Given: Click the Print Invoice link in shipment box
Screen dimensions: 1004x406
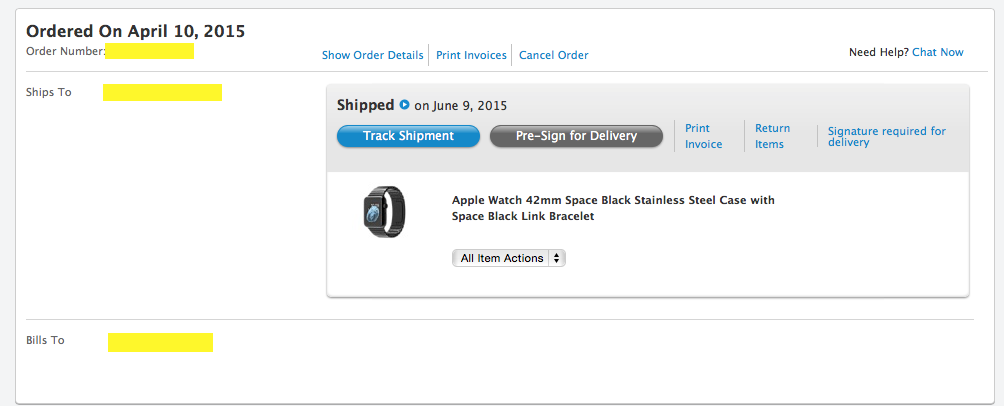Looking at the screenshot, I should click(x=703, y=136).
